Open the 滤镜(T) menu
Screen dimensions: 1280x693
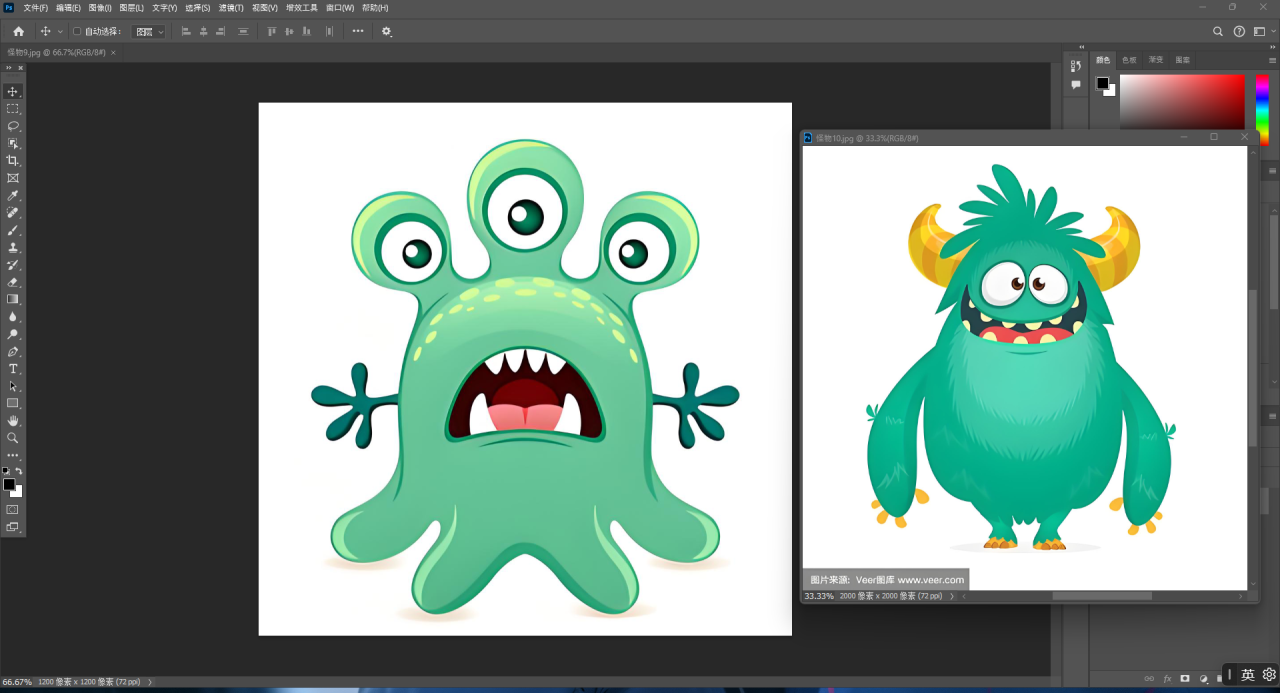(x=232, y=8)
